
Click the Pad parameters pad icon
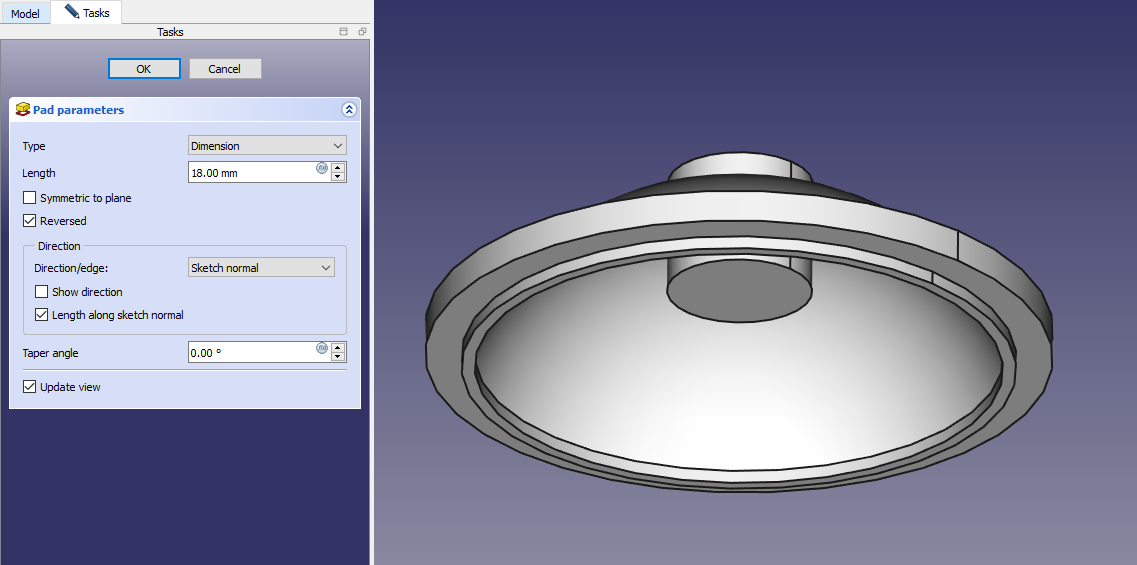(22, 110)
